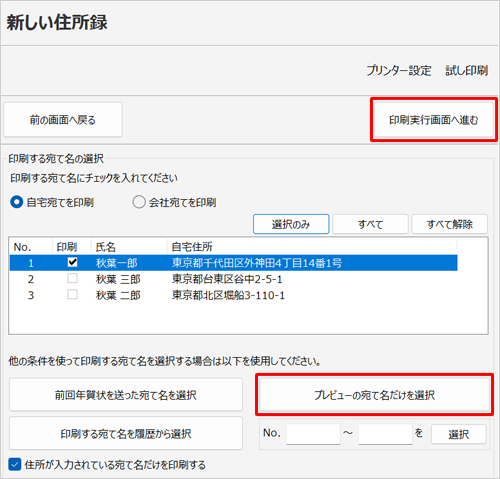The width and height of the screenshot is (500, 479).
Task: Select 会社宛てを印刷 radio button
Action: pyautogui.click(x=139, y=202)
